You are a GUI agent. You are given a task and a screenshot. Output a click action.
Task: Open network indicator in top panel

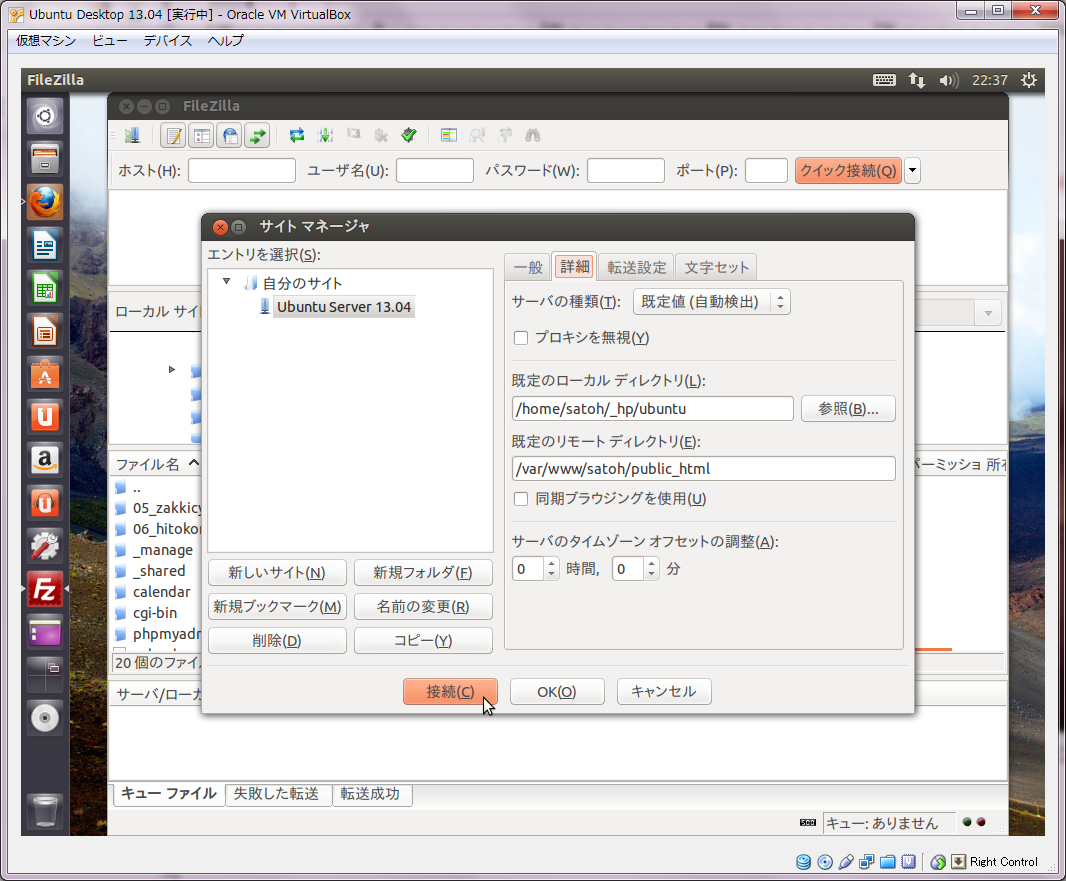pyautogui.click(x=916, y=81)
